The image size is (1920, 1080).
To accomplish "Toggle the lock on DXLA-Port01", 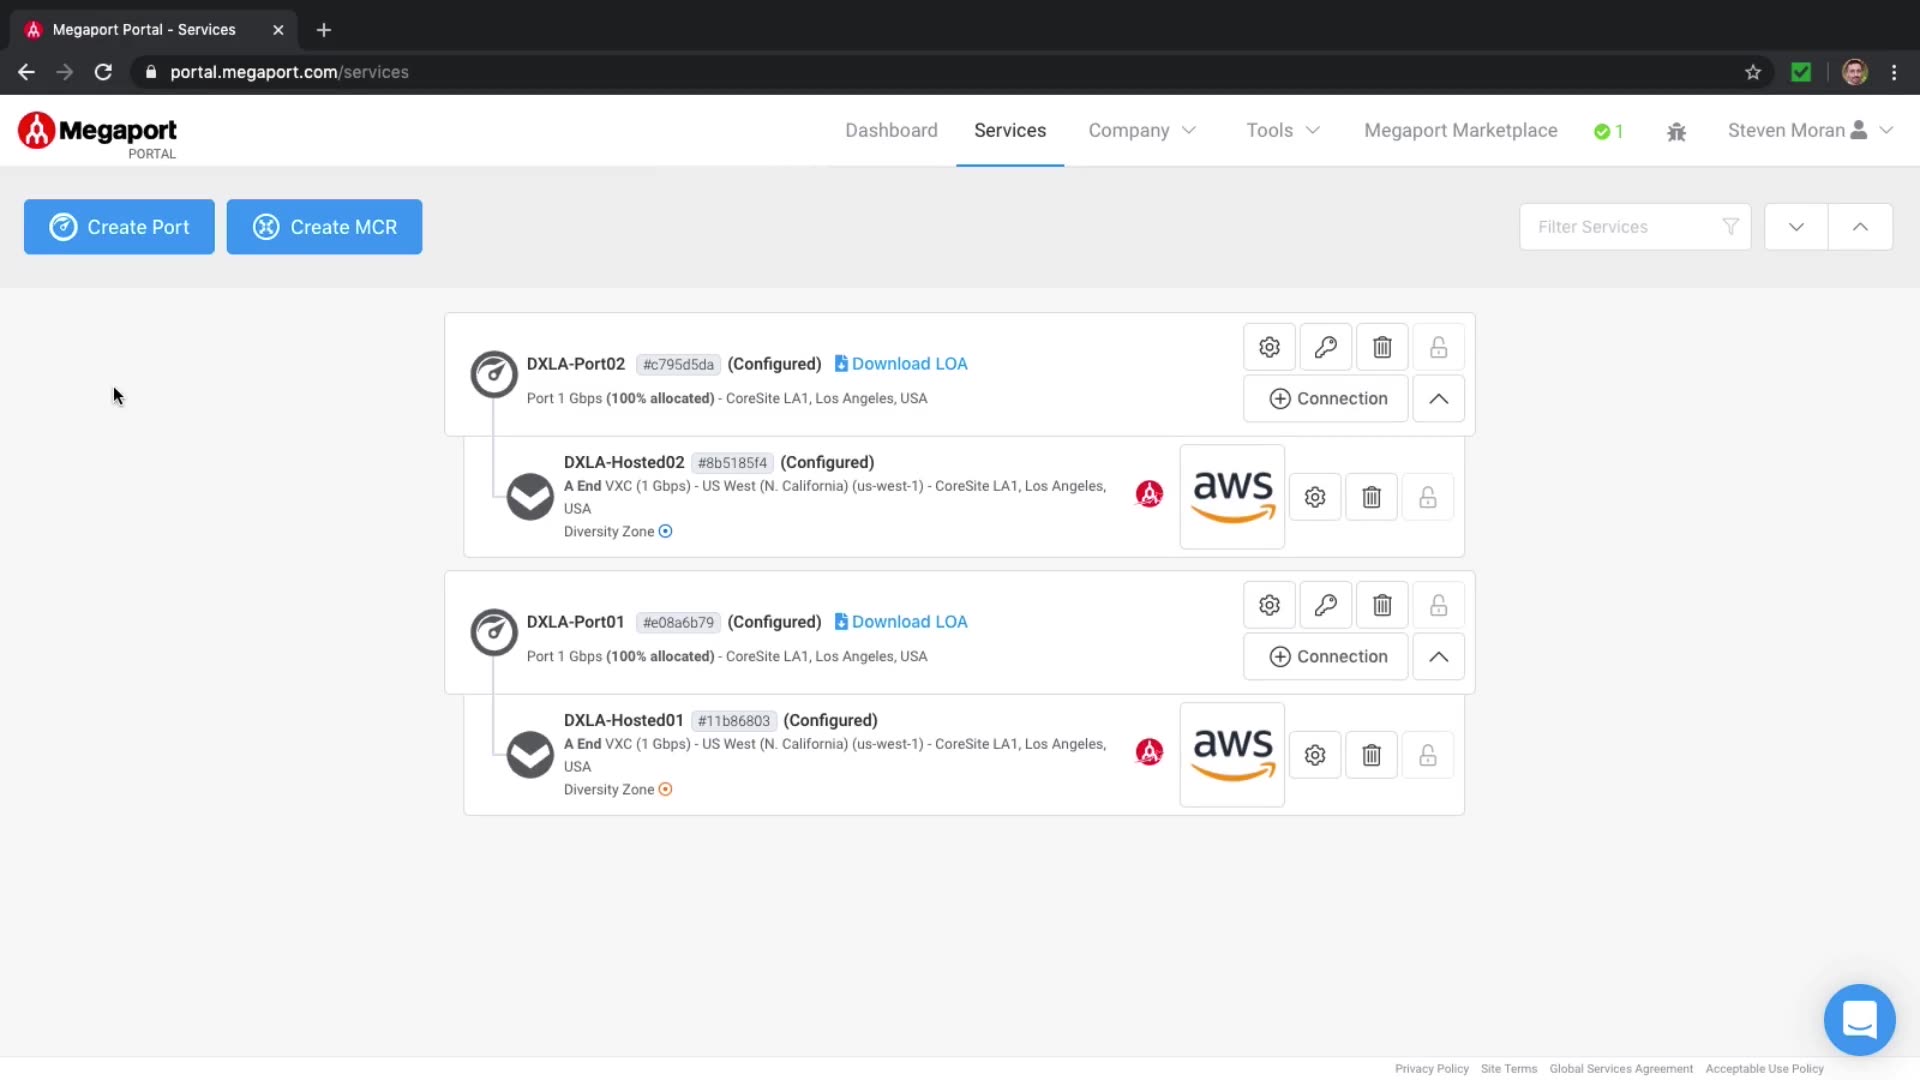I will pyautogui.click(x=1438, y=605).
